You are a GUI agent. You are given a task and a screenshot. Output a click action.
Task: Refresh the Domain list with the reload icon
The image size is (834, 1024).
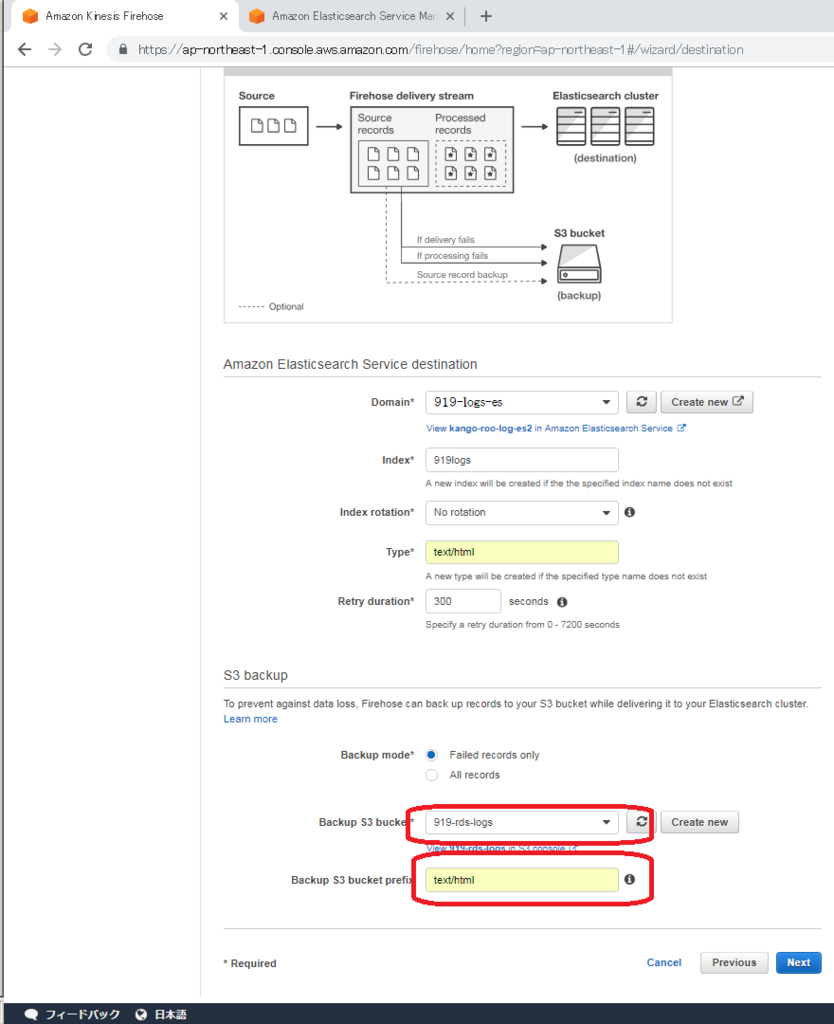tap(641, 402)
